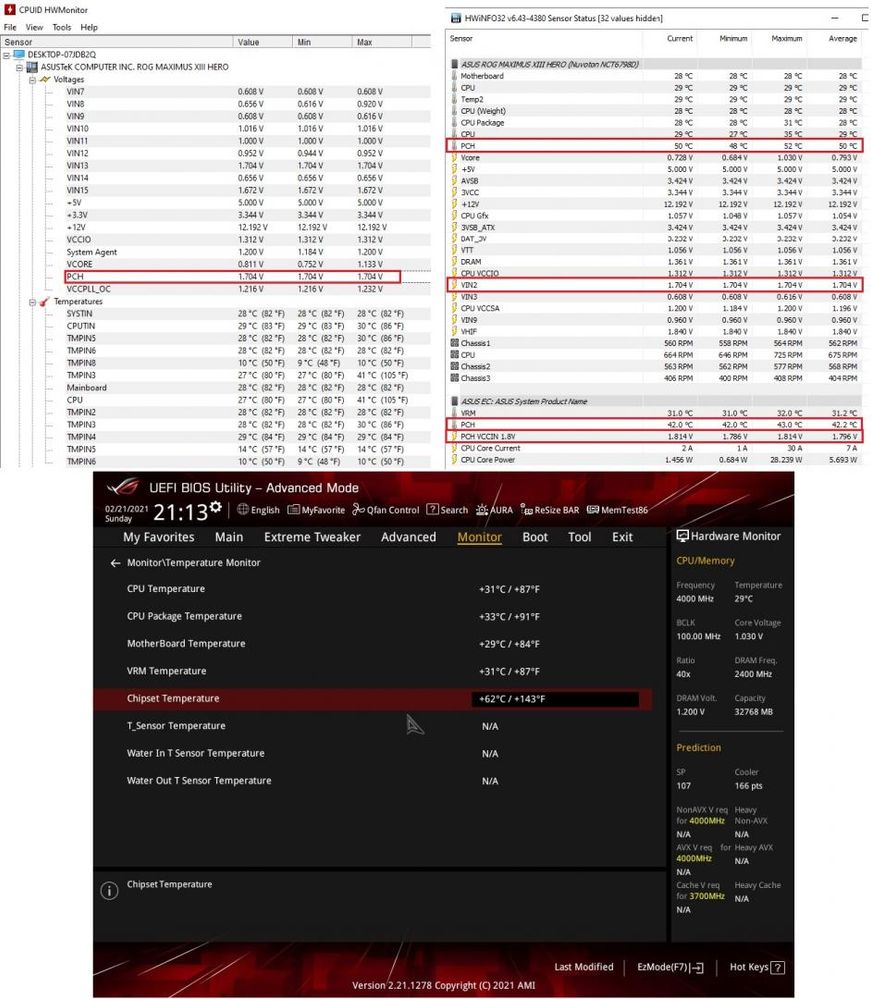Click the Last Modified button
871x999 pixels.
pyautogui.click(x=584, y=967)
